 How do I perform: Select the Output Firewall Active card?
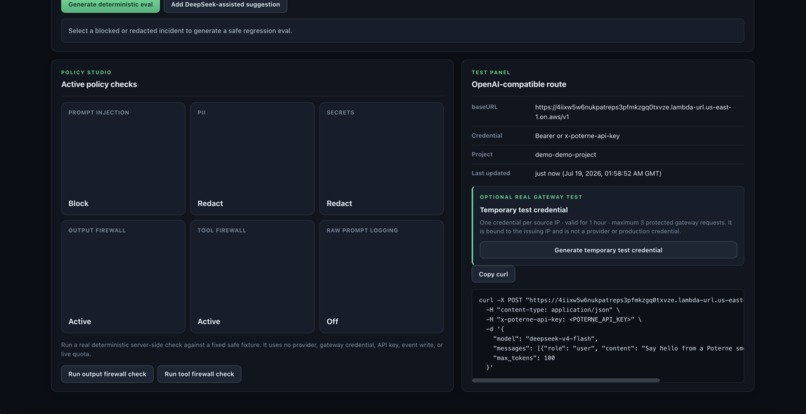123,277
